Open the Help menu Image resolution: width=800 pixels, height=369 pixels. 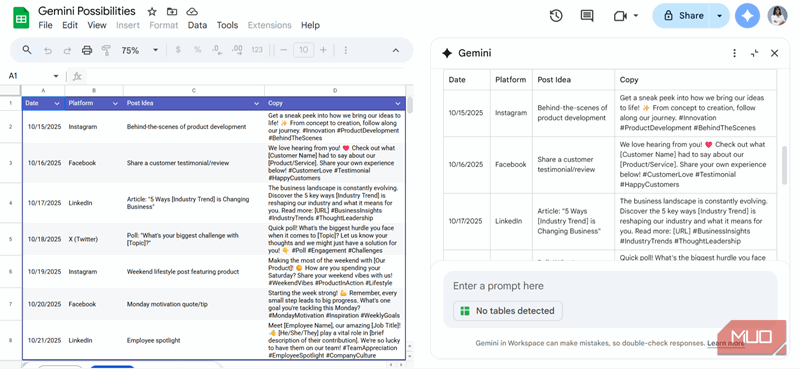310,25
